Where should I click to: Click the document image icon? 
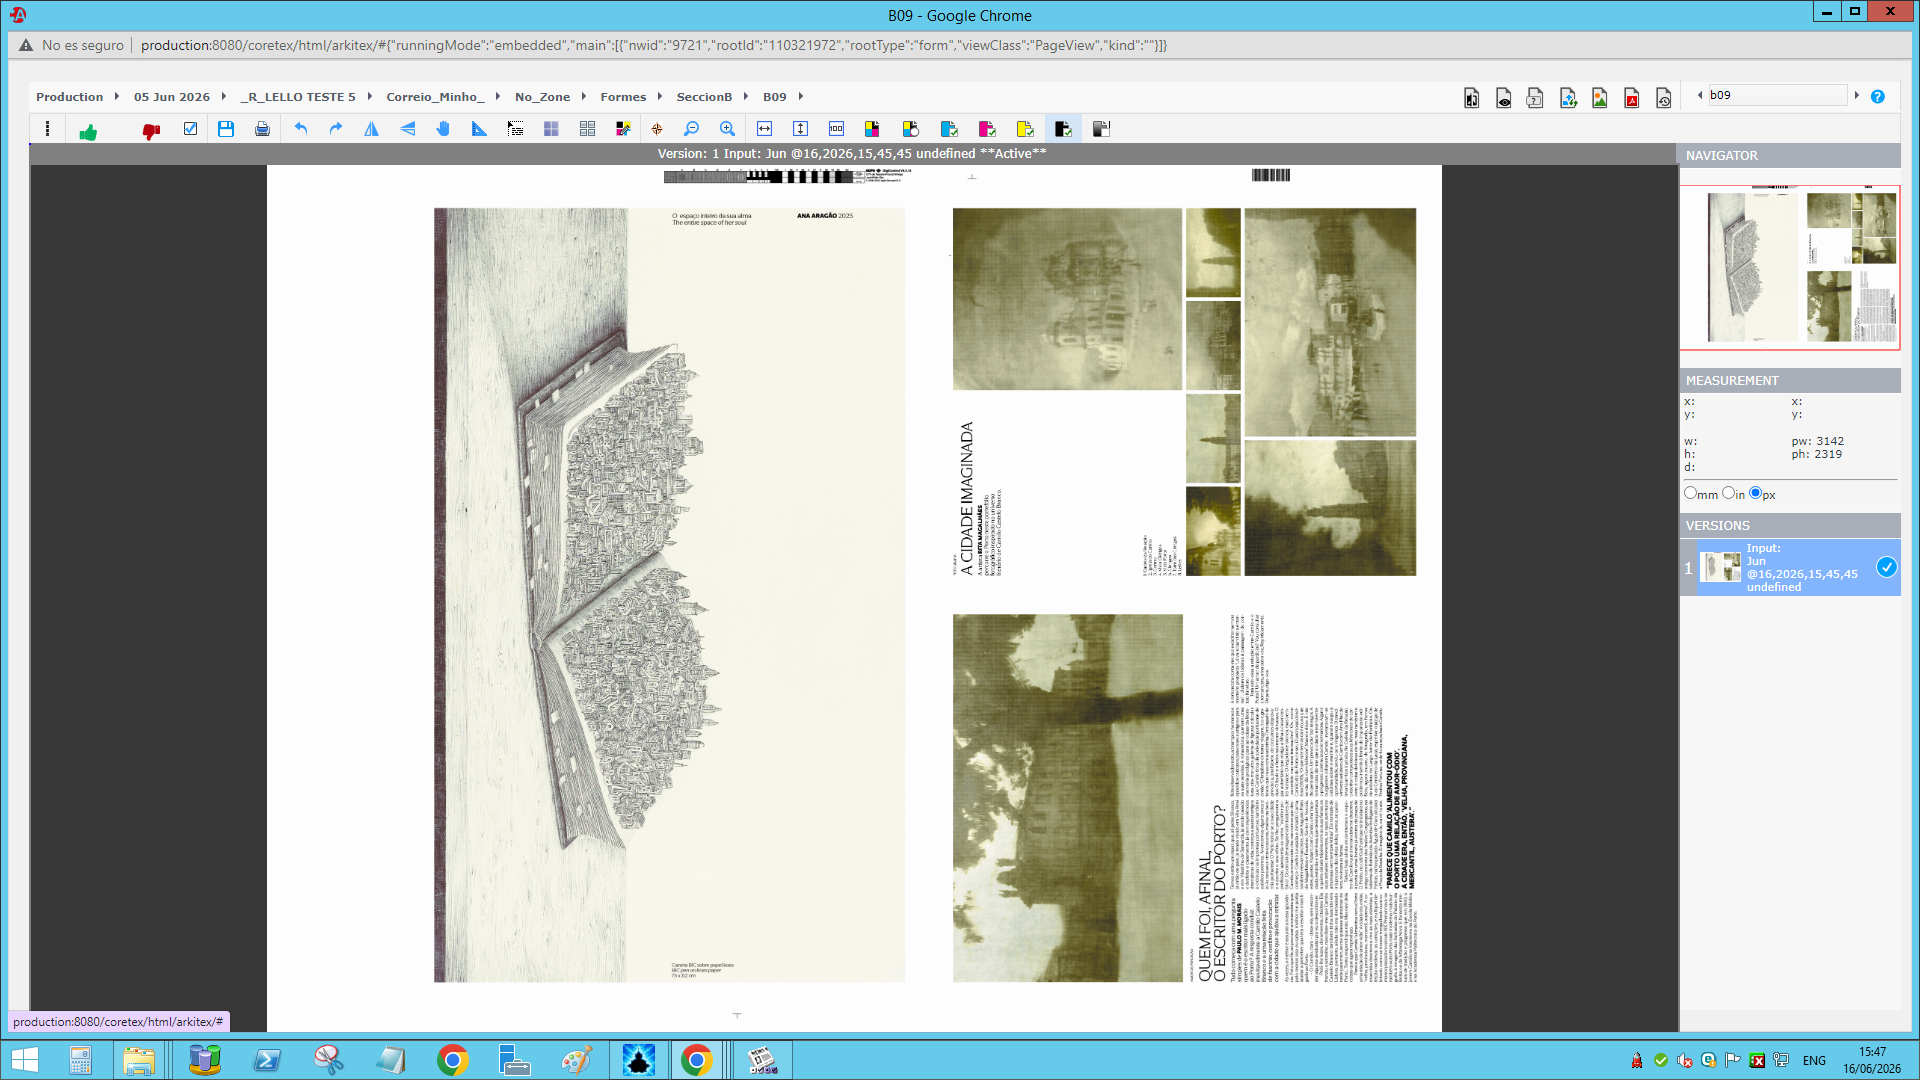tap(1600, 98)
